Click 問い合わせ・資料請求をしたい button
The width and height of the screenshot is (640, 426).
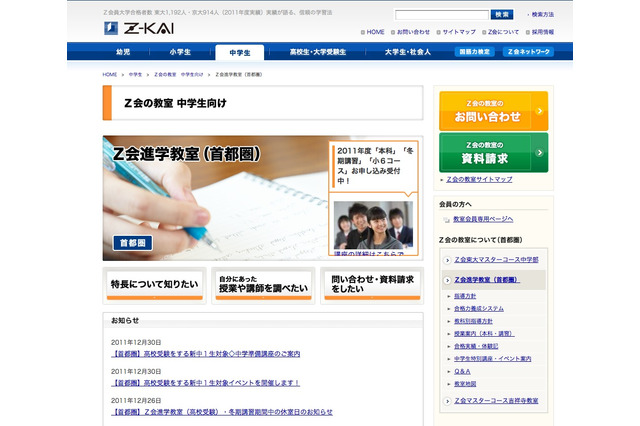(x=372, y=286)
